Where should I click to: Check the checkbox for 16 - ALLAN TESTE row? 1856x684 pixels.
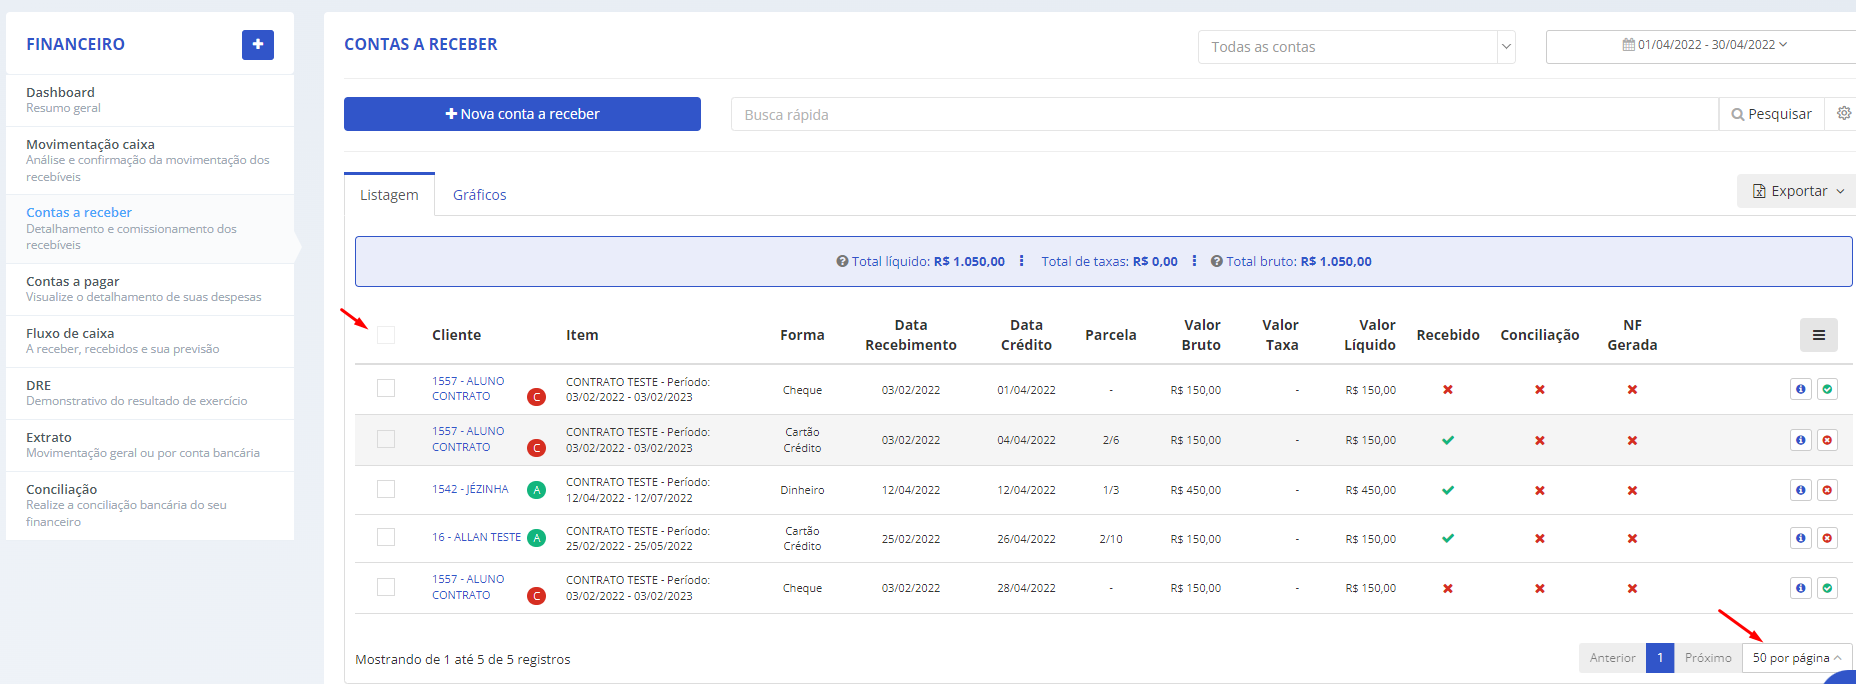[x=386, y=537]
